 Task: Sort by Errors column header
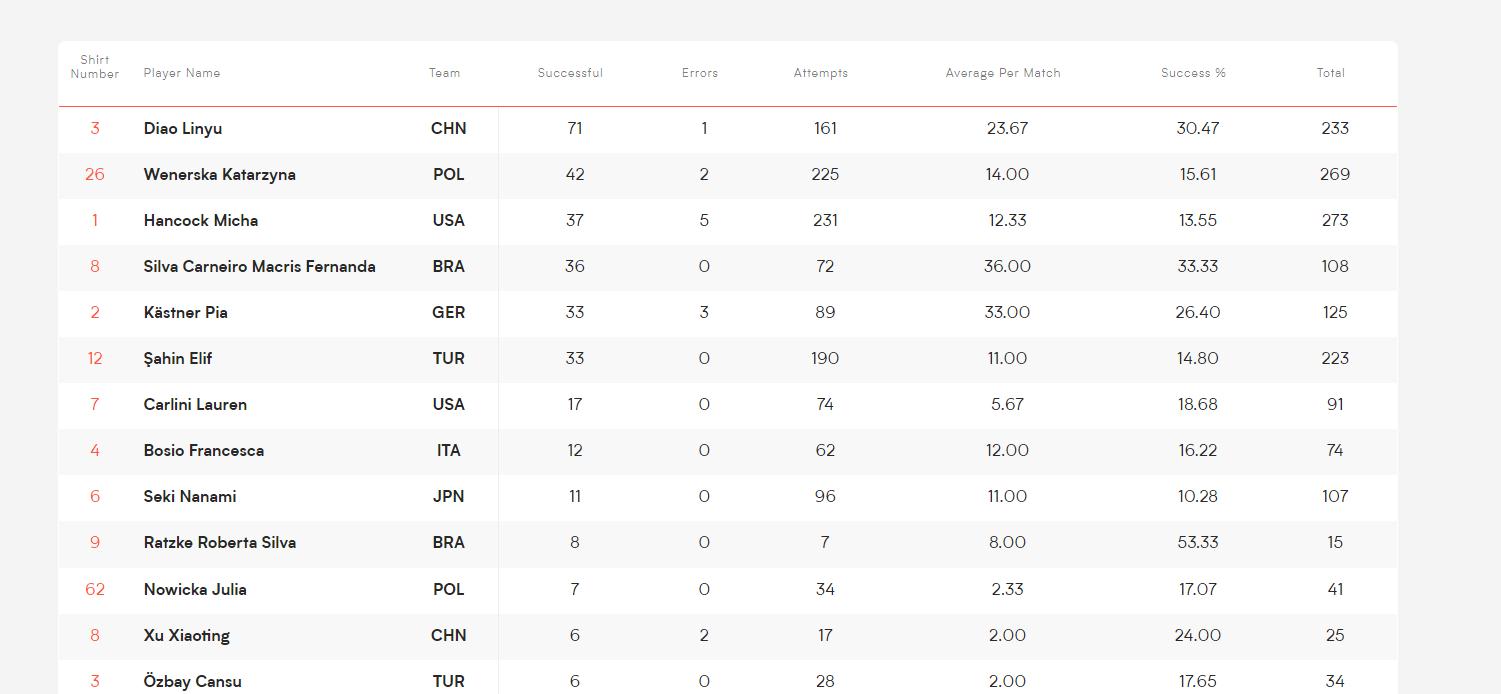700,73
